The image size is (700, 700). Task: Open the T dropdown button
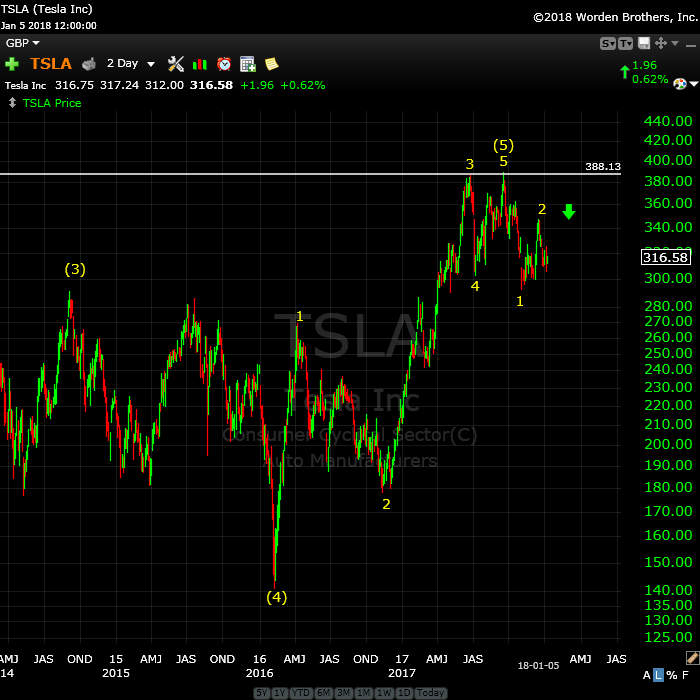[x=625, y=43]
